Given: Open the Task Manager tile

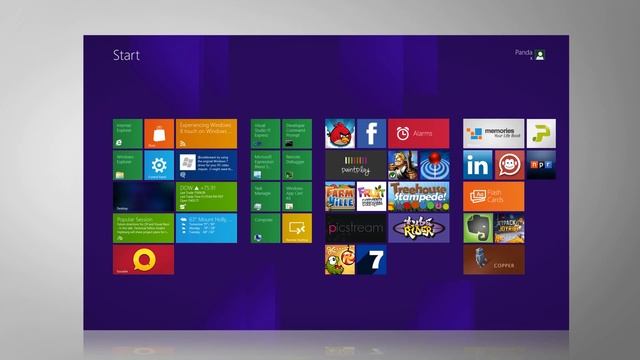Looking at the screenshot, I should point(265,197).
